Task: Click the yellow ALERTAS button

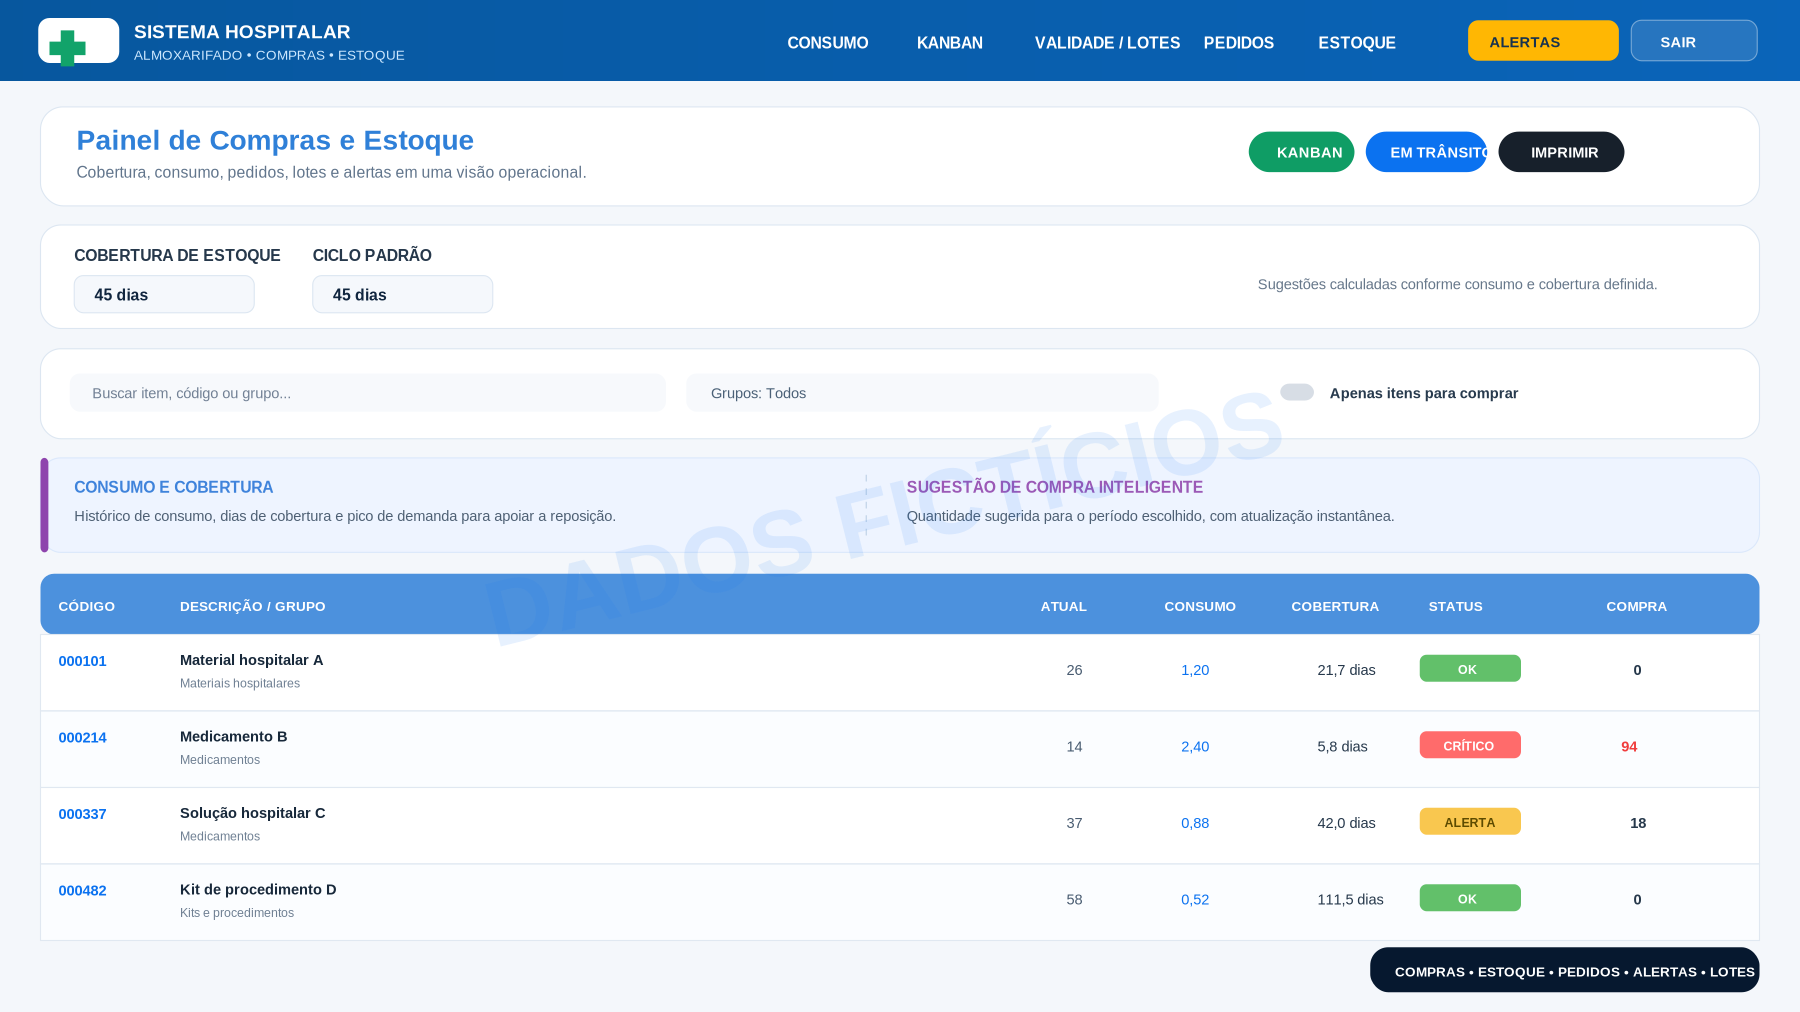Action: [x=1543, y=41]
